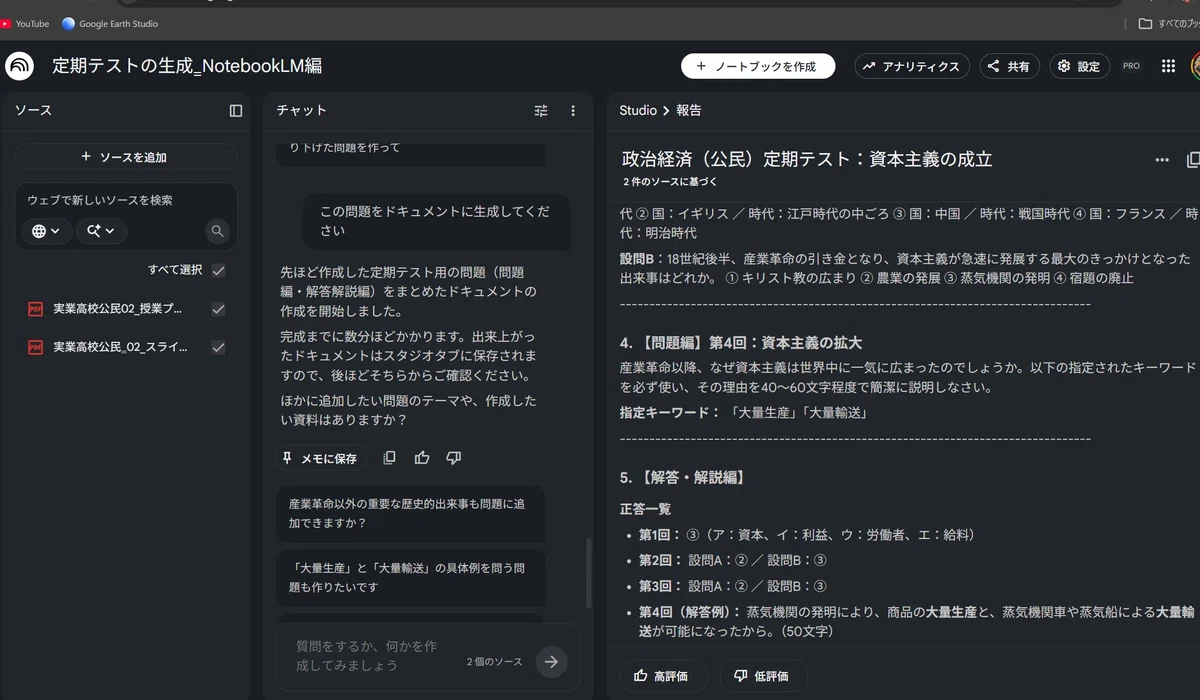Copy chat response icon
Image resolution: width=1200 pixels, height=700 pixels.
[389, 458]
